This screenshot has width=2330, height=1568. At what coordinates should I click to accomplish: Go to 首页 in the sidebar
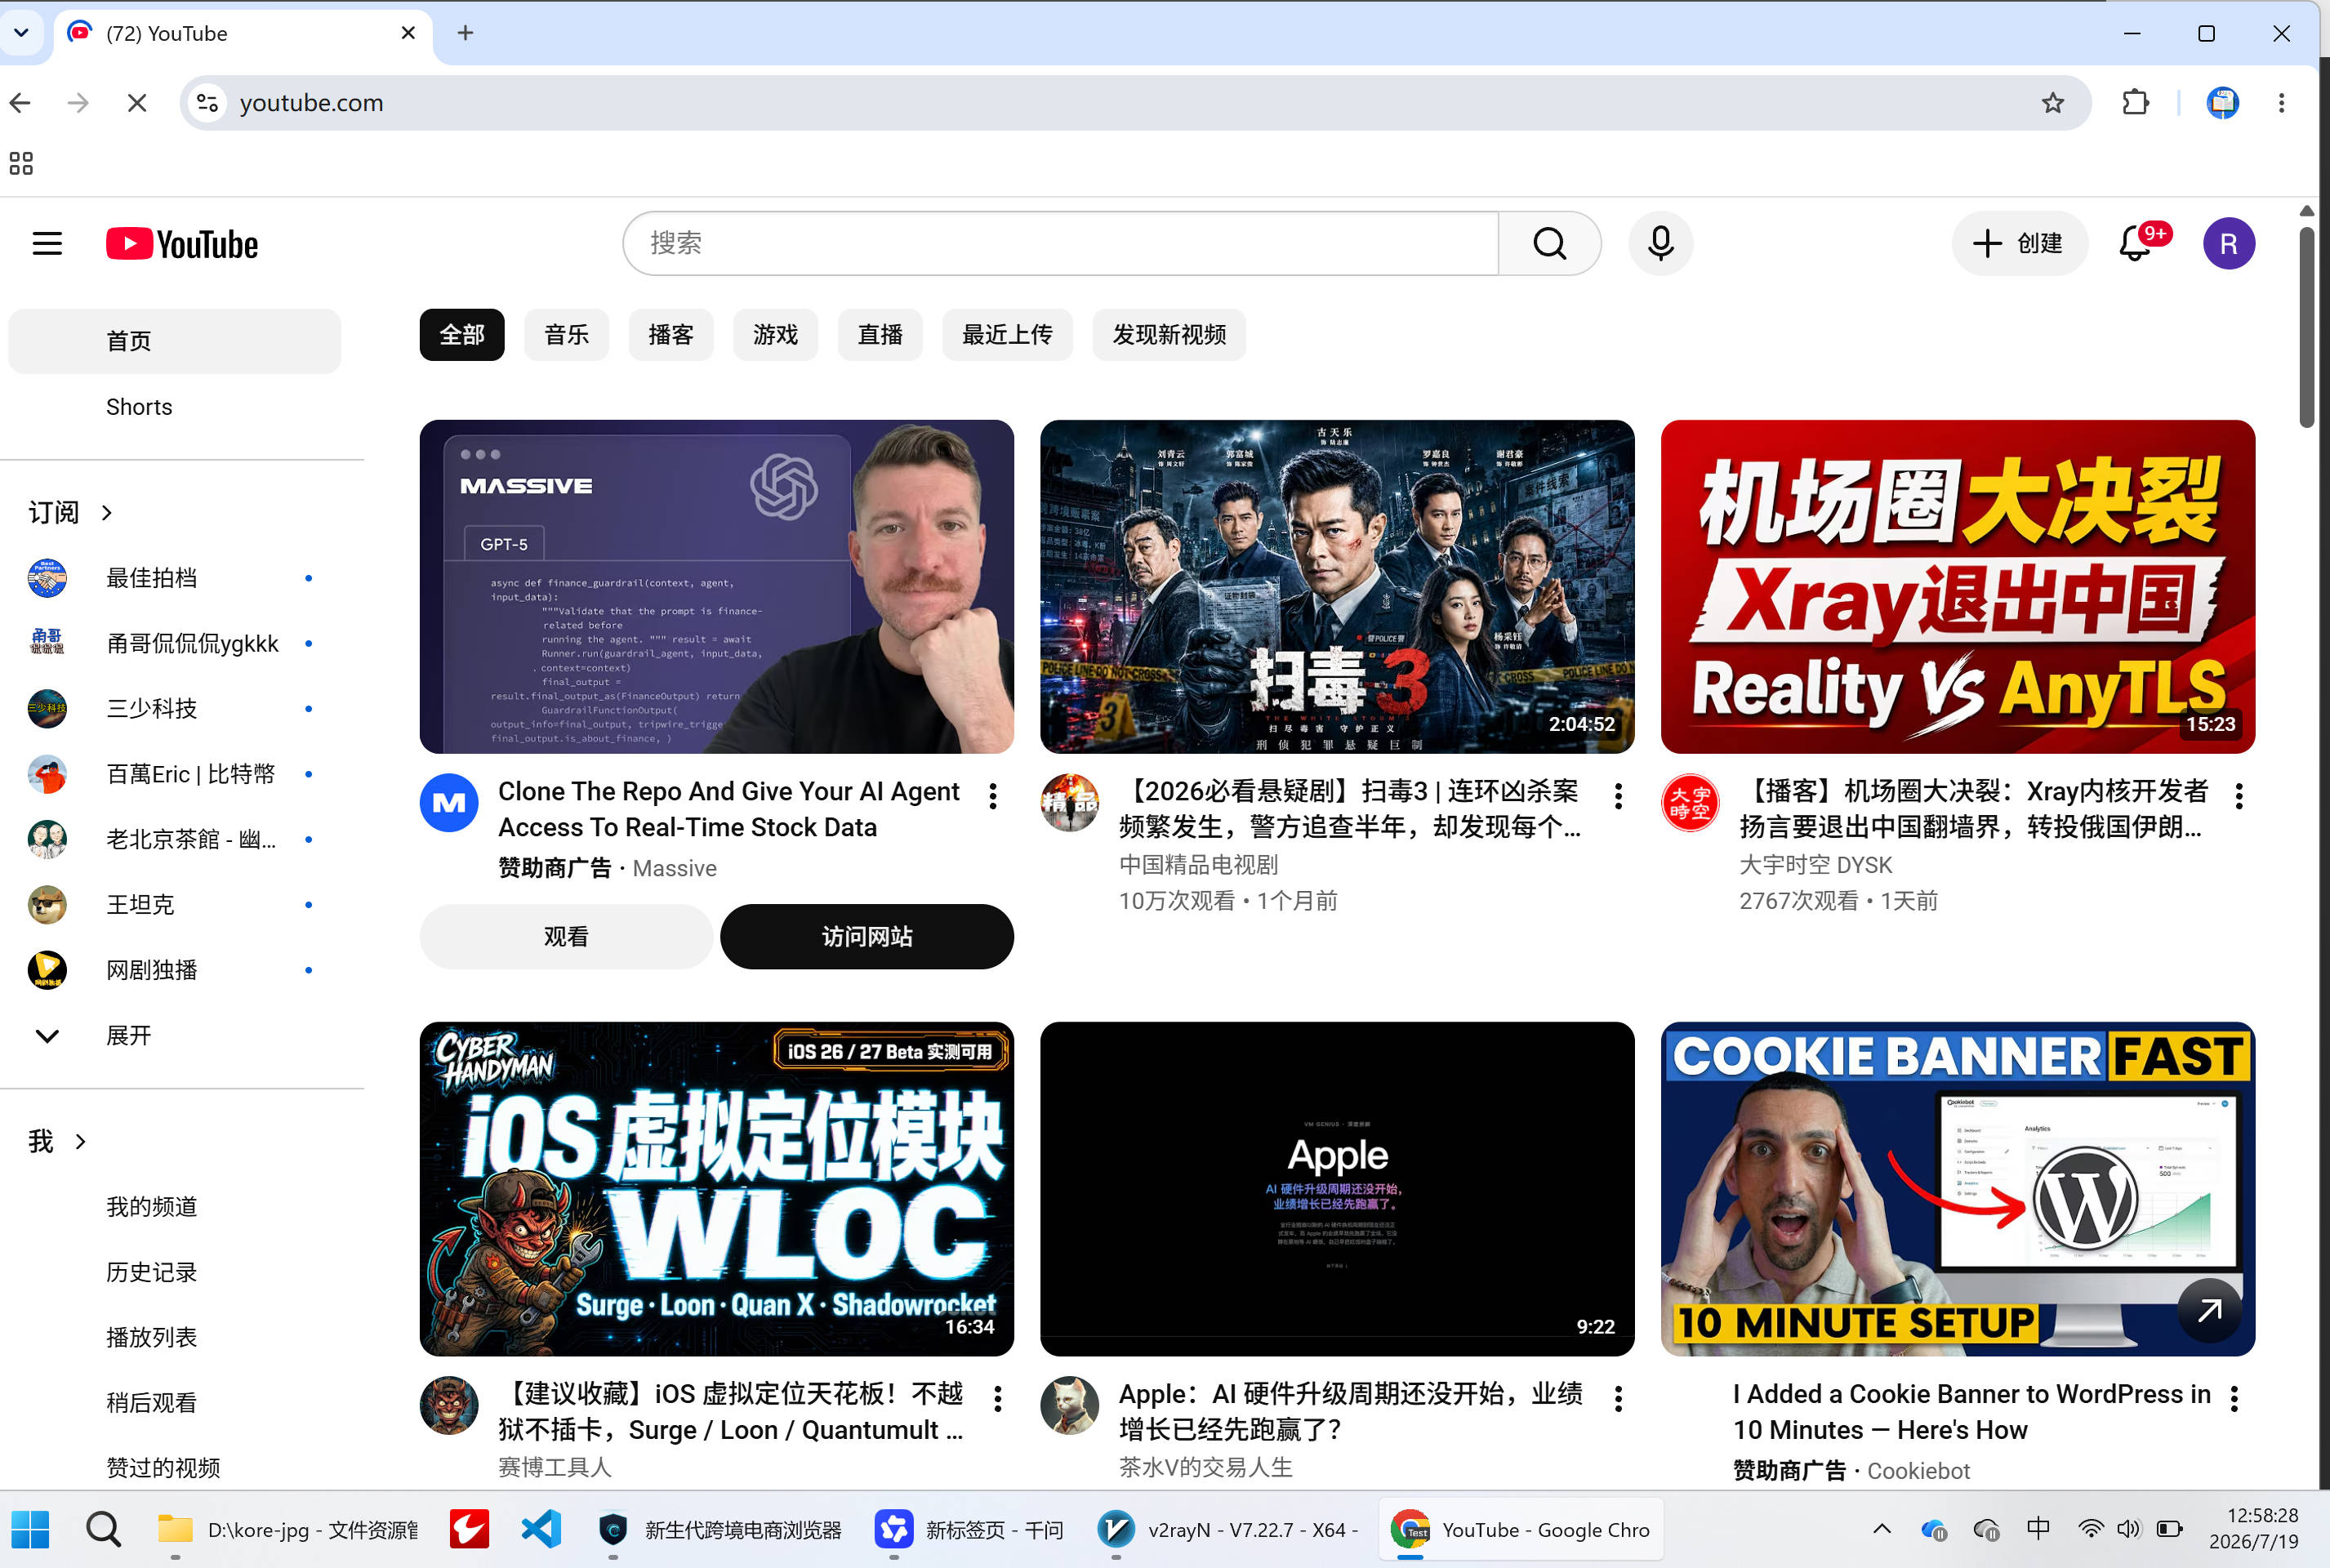click(174, 341)
